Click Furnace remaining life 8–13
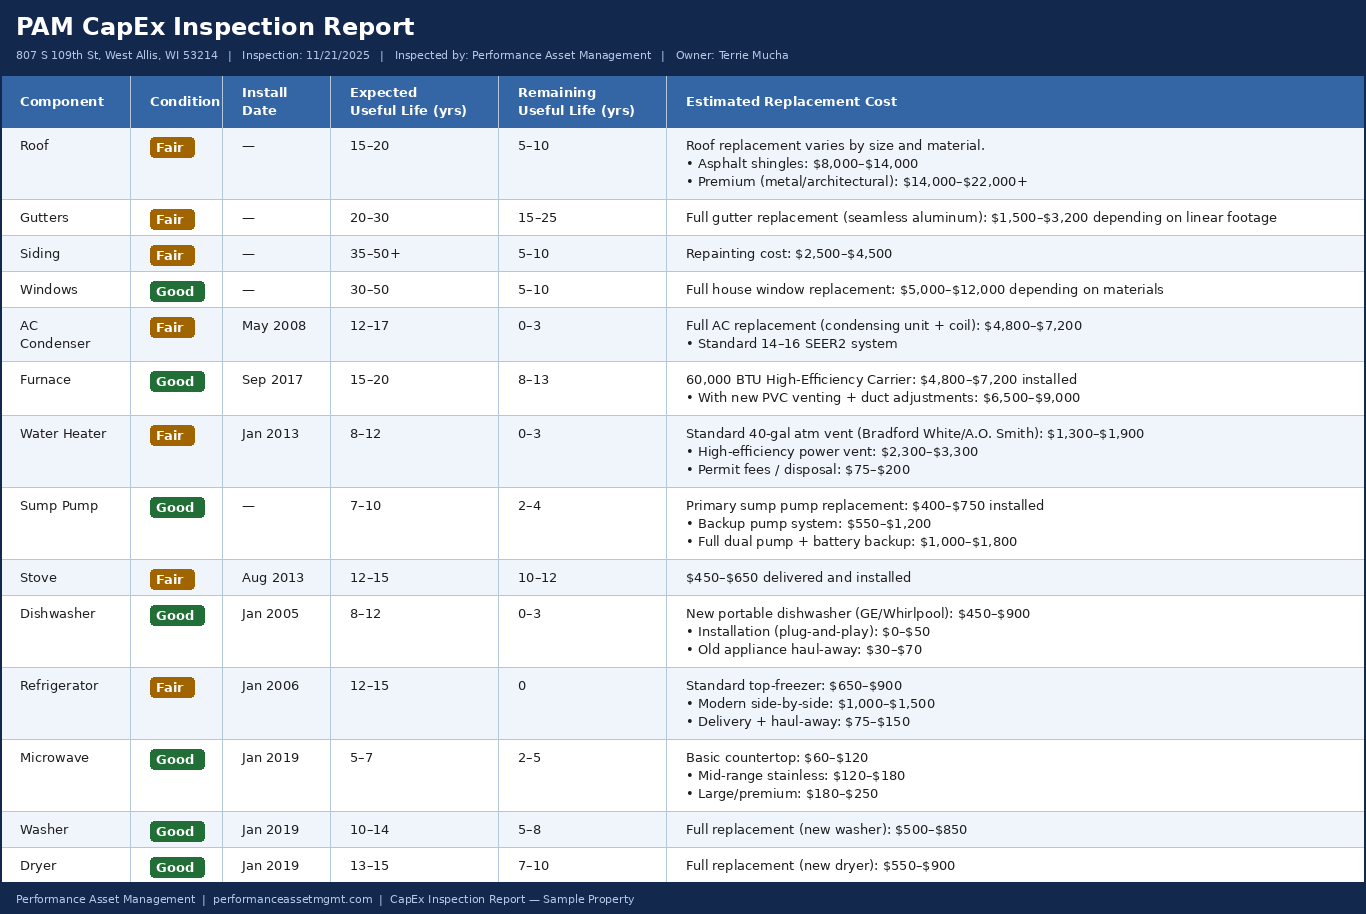 point(533,380)
